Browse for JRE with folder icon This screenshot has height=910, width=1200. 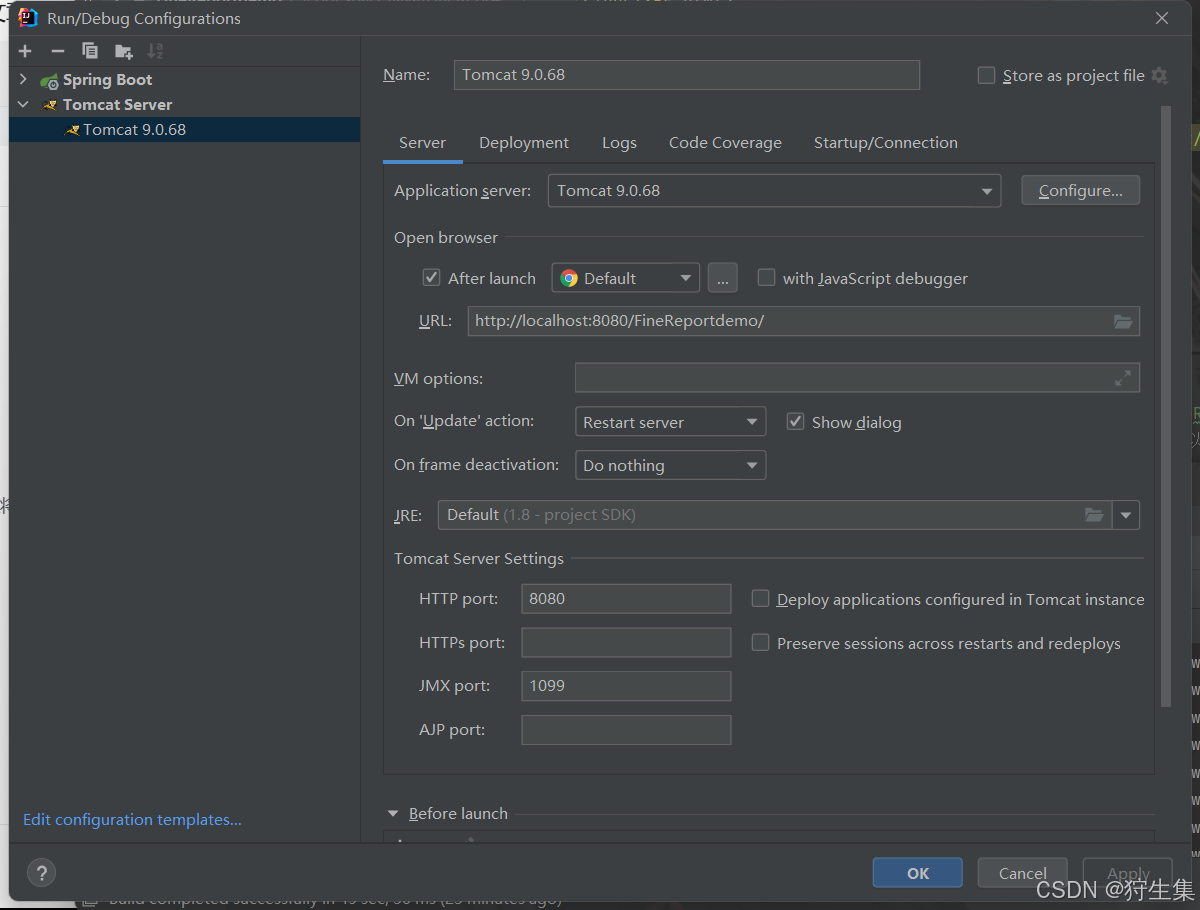(1094, 515)
